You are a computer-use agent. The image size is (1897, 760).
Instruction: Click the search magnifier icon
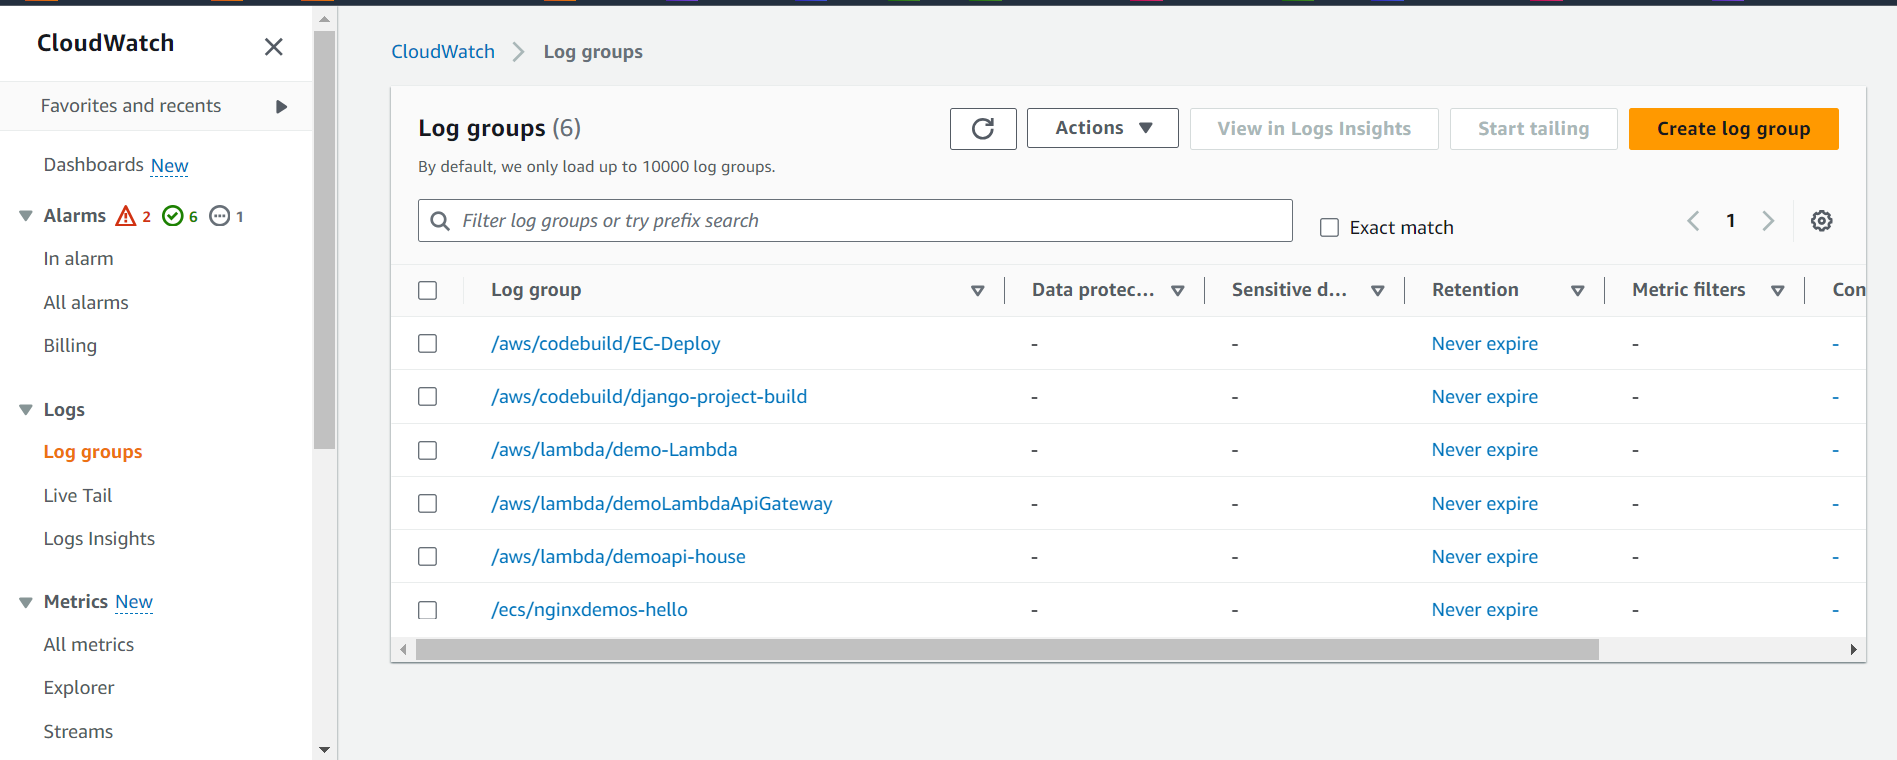(x=440, y=221)
